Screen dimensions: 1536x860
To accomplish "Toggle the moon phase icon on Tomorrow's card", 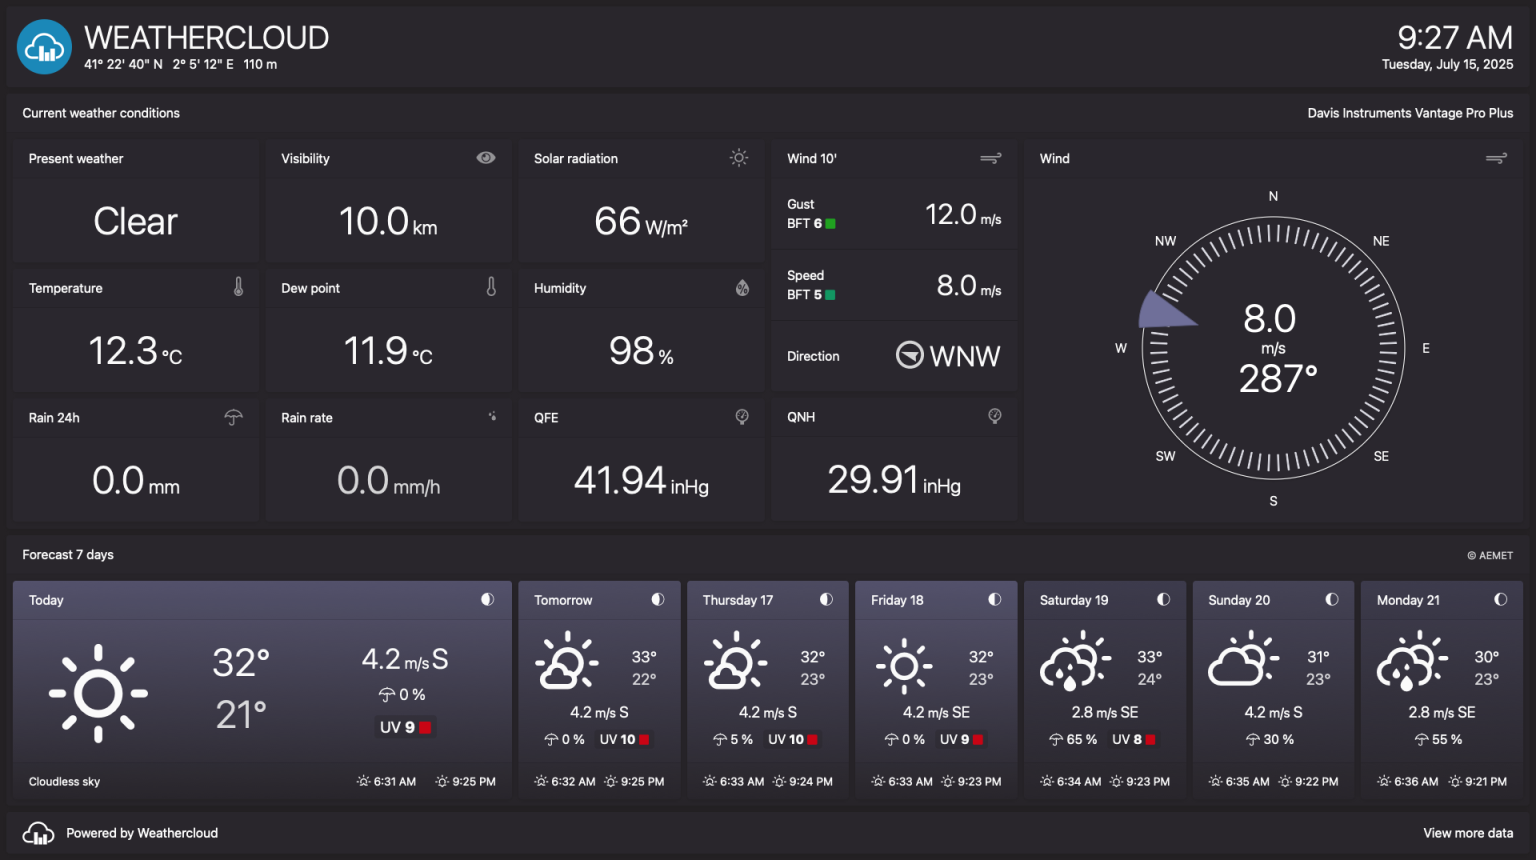I will click(x=657, y=599).
